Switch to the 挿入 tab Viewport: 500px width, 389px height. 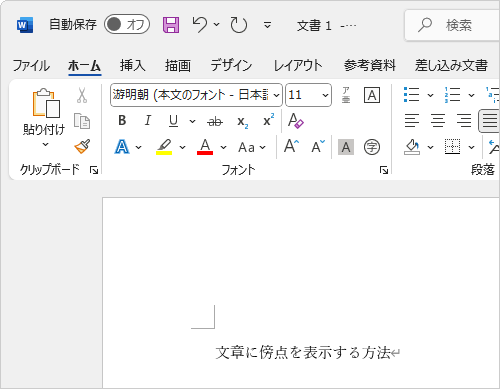click(x=133, y=65)
